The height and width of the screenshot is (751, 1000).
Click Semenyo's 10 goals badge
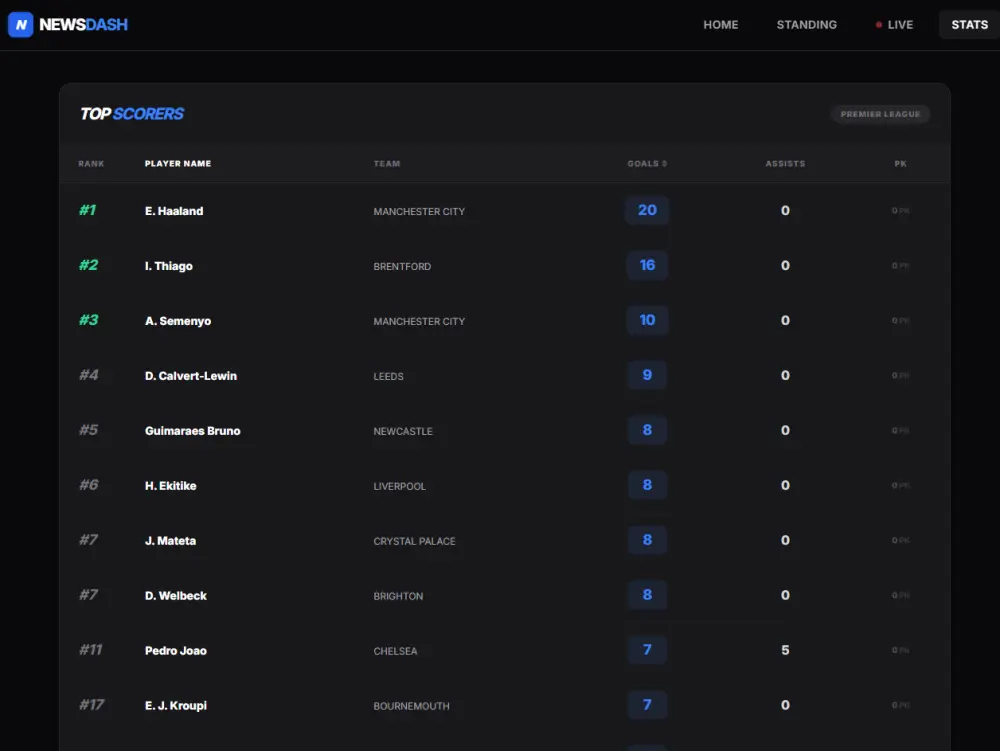647,320
